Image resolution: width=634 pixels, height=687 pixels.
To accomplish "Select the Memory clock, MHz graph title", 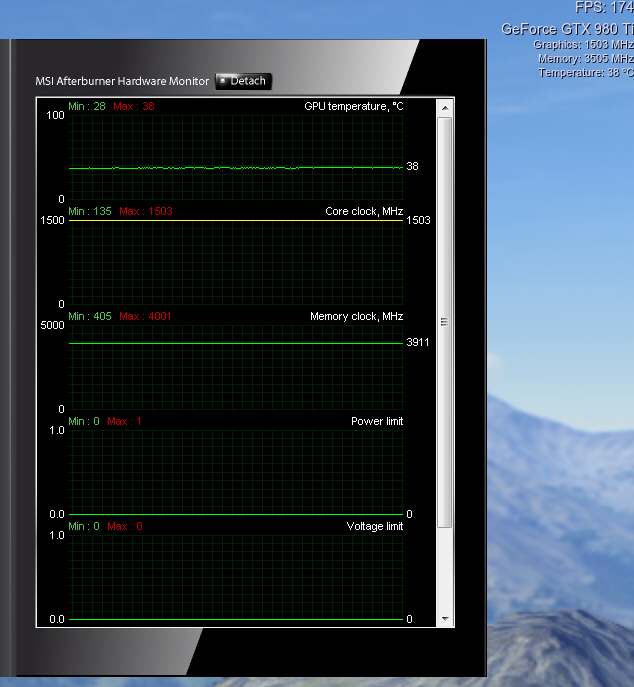I will click(x=357, y=316).
